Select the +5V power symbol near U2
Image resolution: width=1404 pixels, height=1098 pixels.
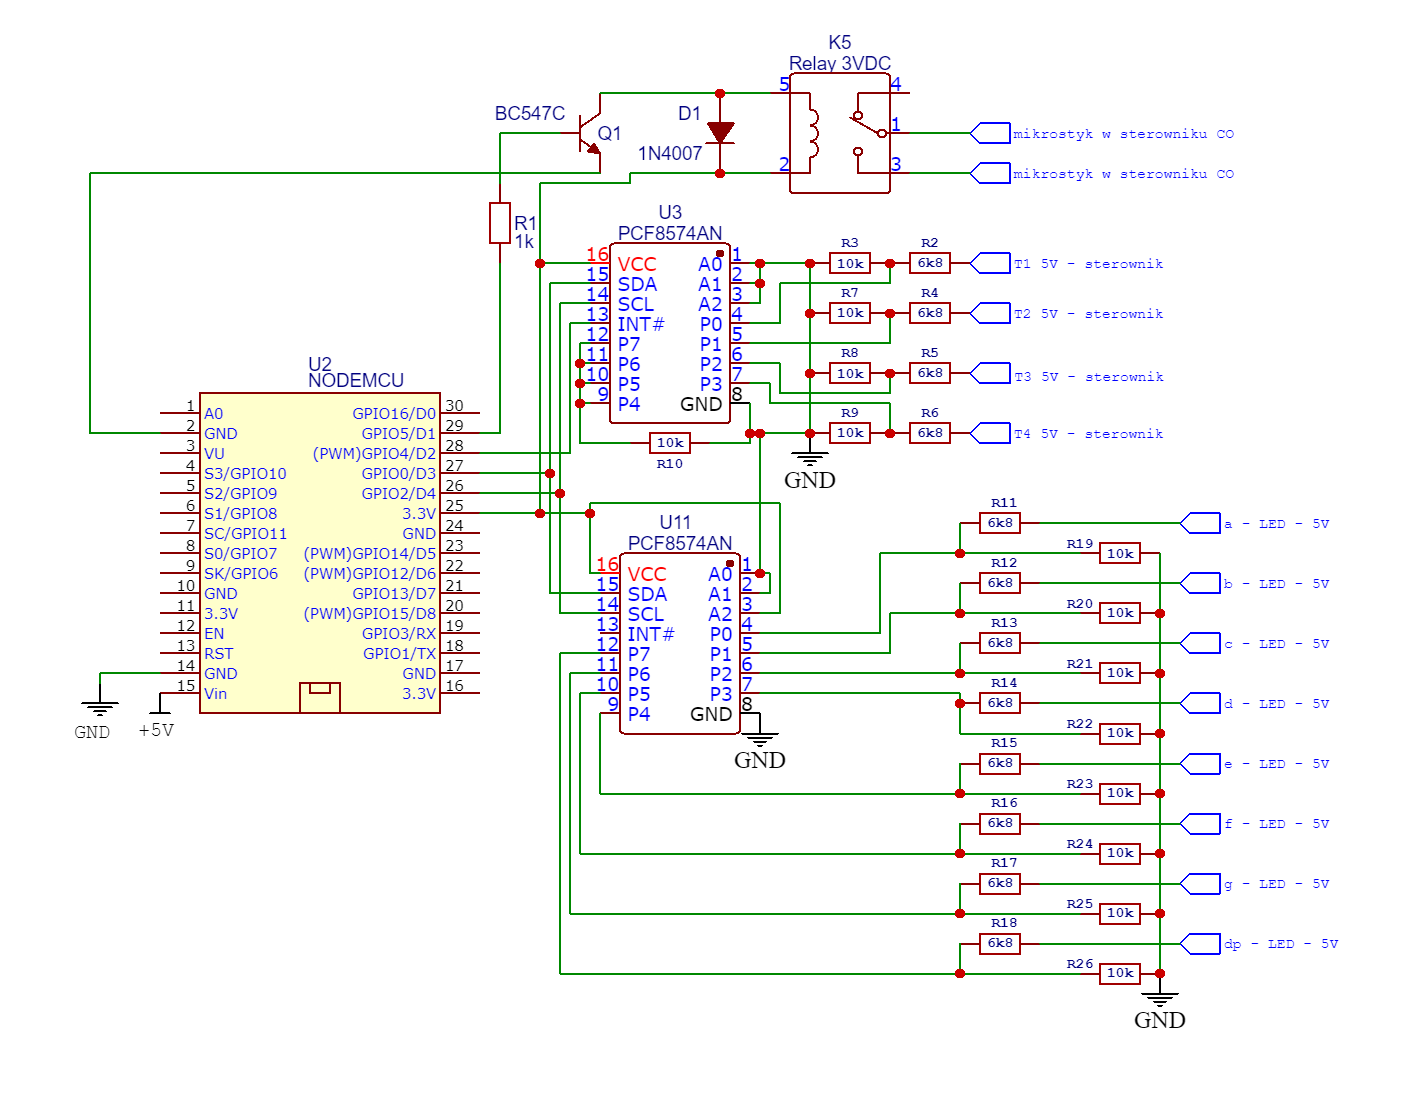click(156, 712)
